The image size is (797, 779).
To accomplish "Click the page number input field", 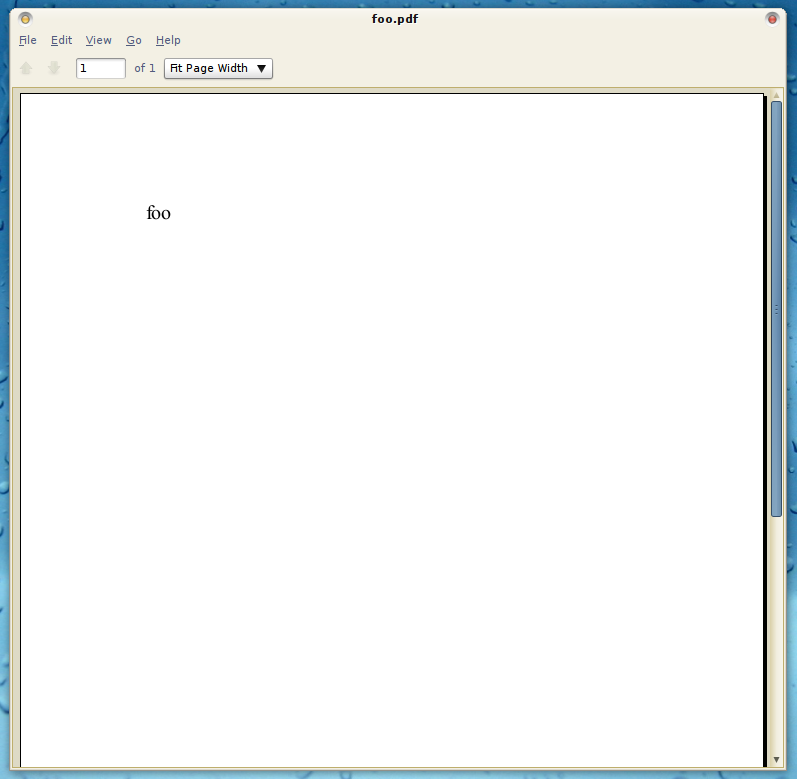I will [x=101, y=68].
